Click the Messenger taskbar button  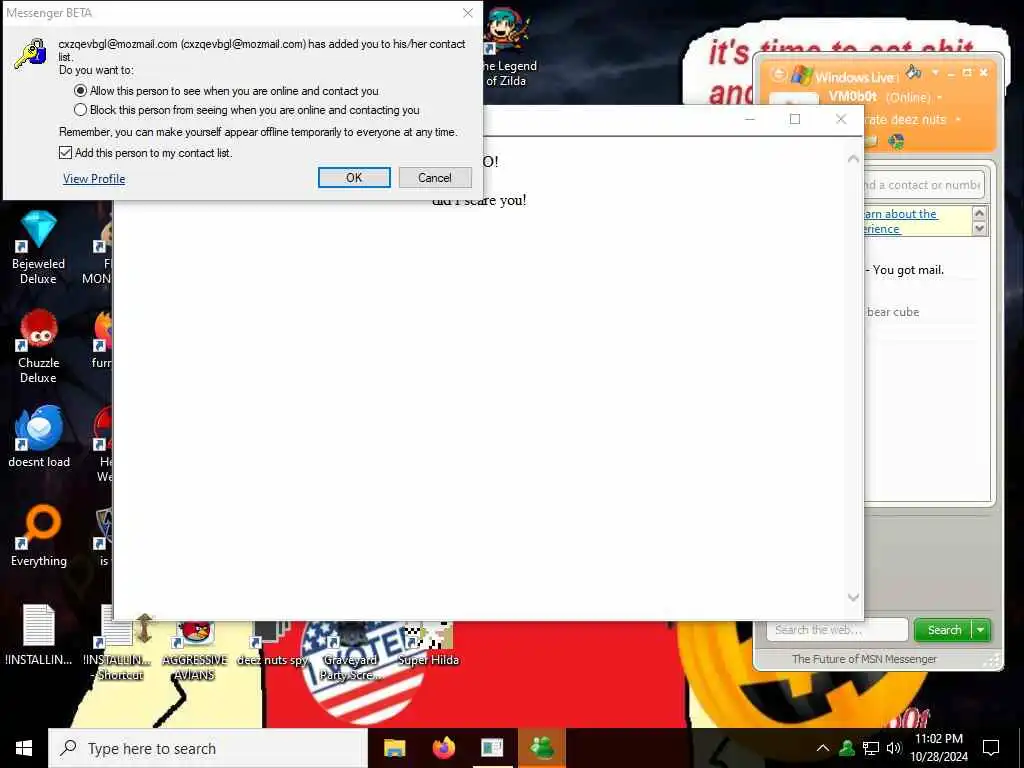tap(542, 748)
